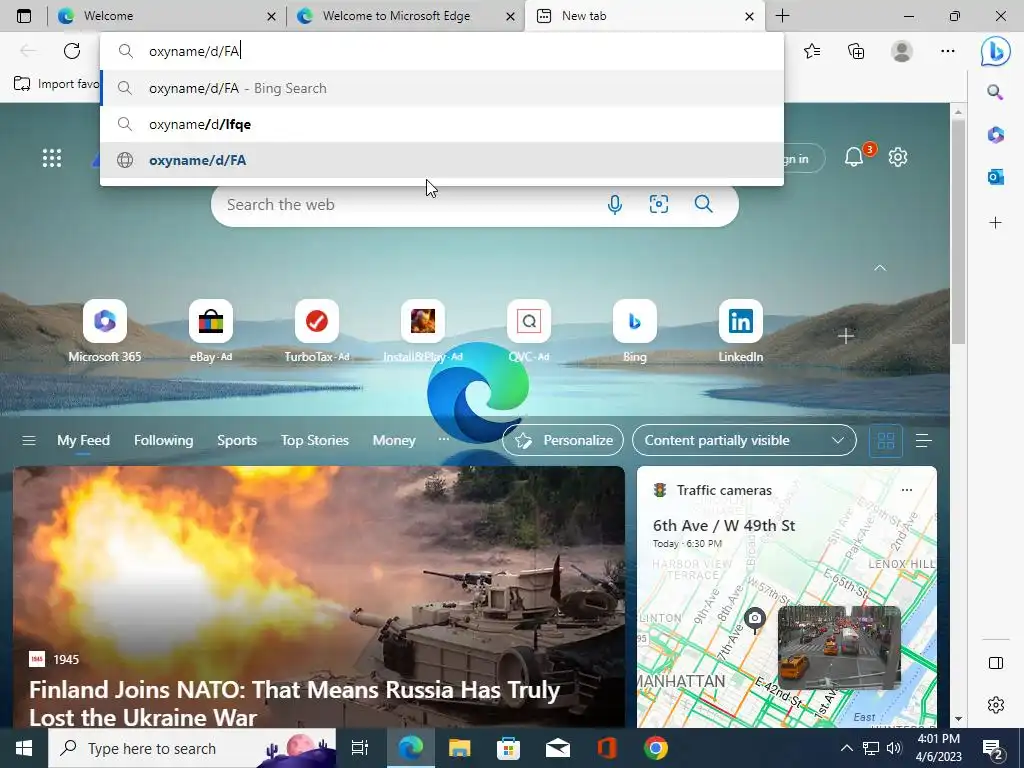Click the Personalize button
Viewport: 1024px width, 768px height.
point(563,440)
